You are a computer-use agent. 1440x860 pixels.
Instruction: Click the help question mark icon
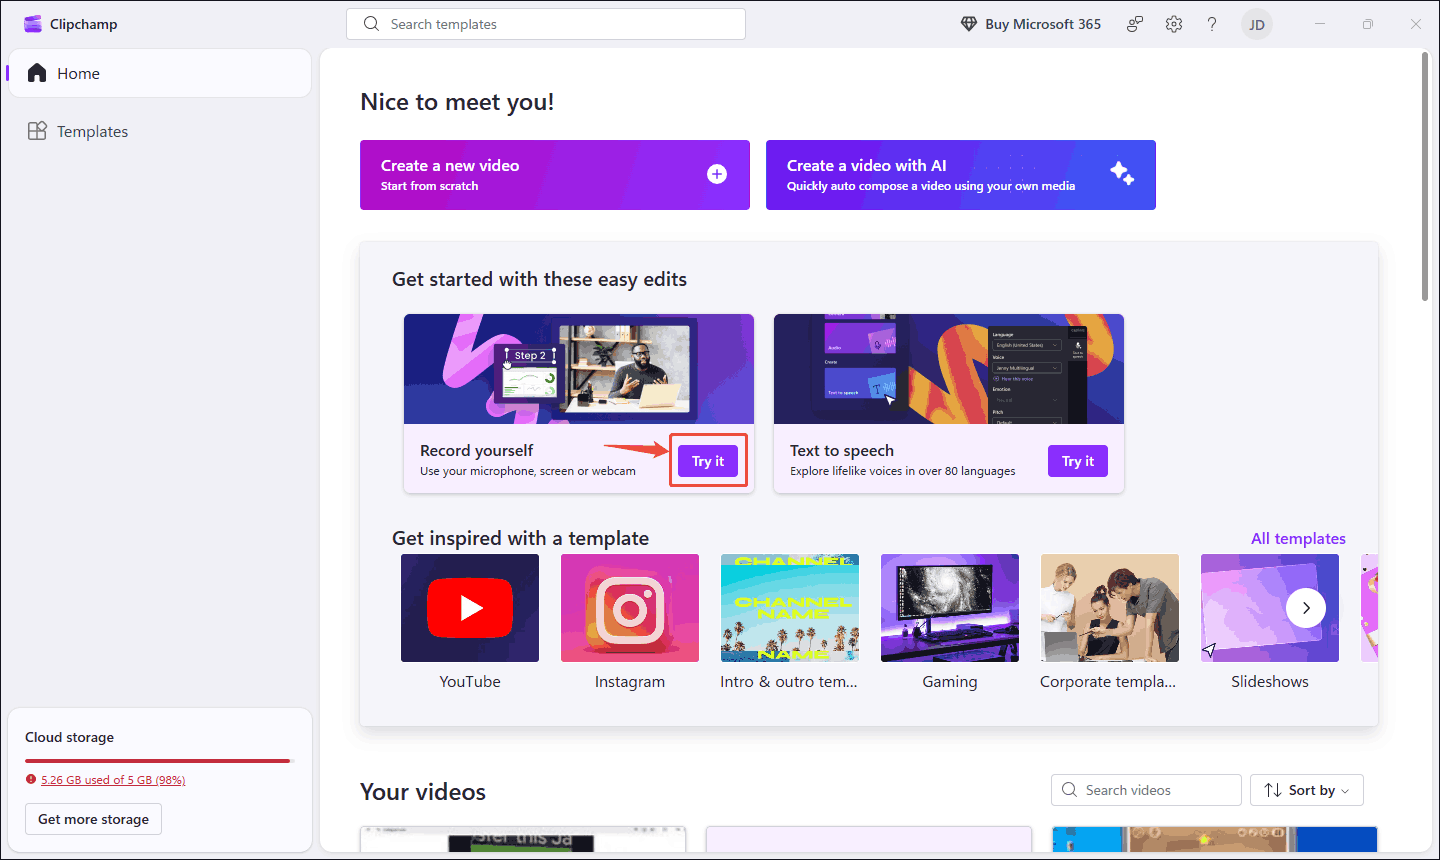pos(1211,23)
